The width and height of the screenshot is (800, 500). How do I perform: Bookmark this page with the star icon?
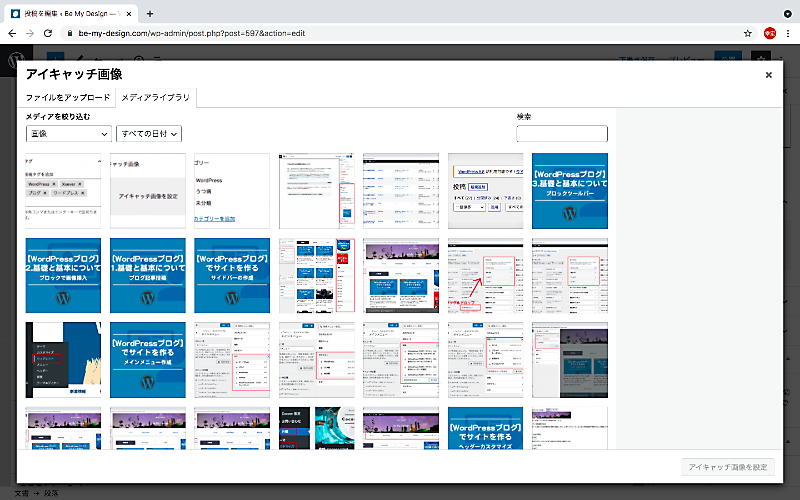tap(747, 33)
